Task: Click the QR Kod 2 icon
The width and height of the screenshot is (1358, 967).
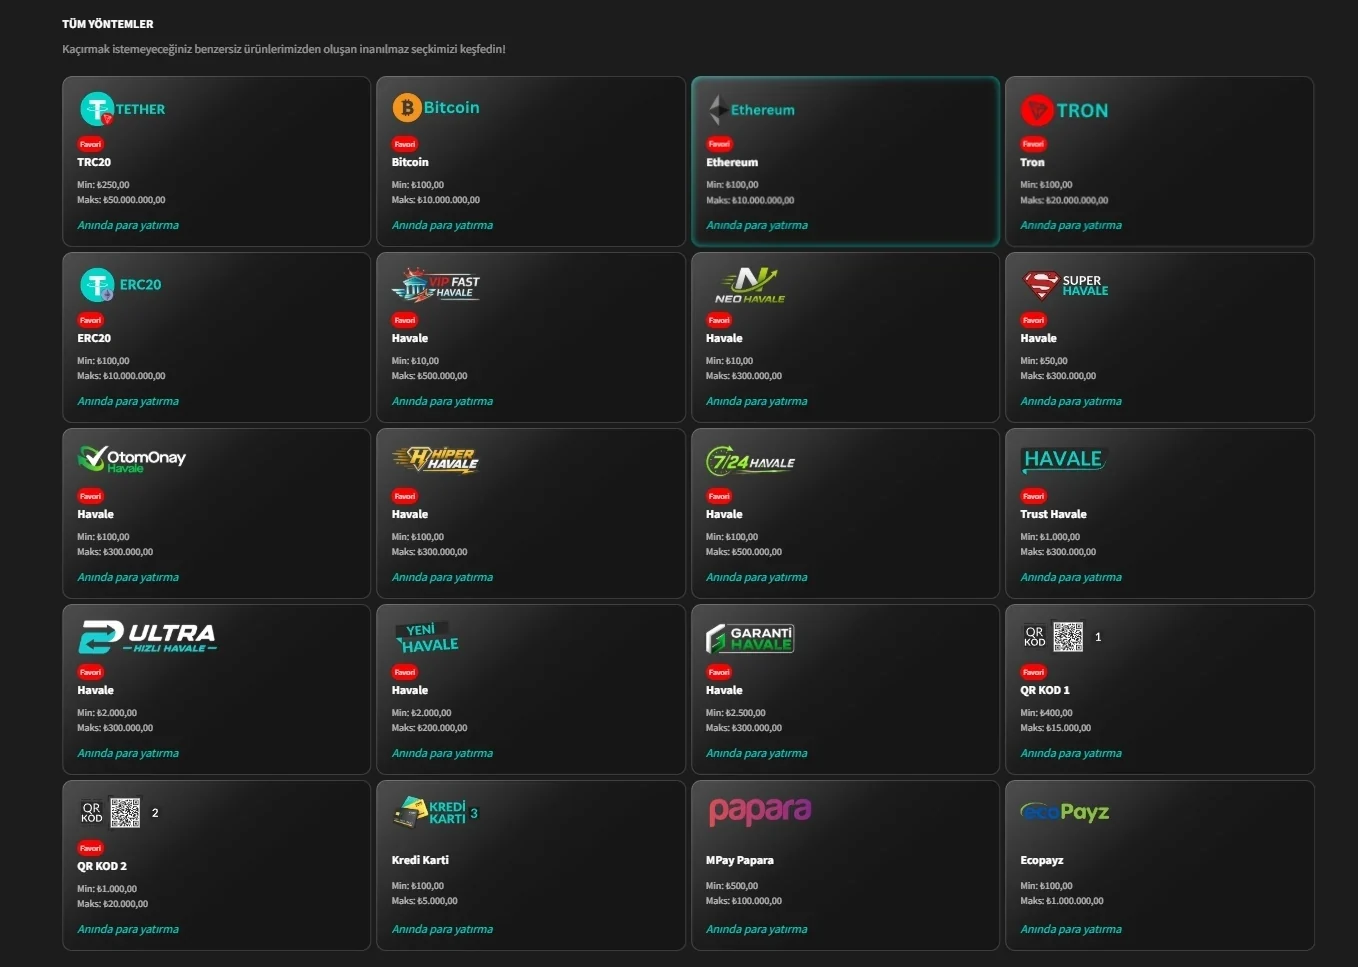Action: [119, 813]
